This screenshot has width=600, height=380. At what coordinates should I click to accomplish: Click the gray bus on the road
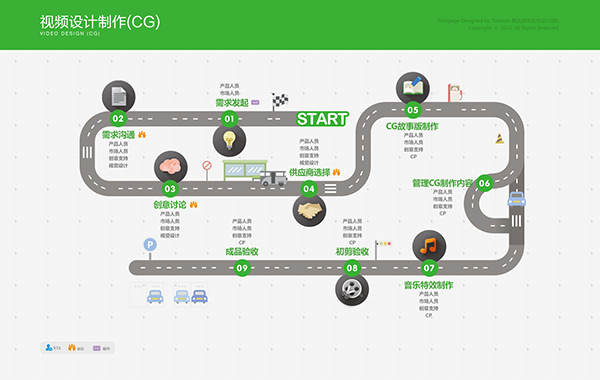[x=273, y=178]
